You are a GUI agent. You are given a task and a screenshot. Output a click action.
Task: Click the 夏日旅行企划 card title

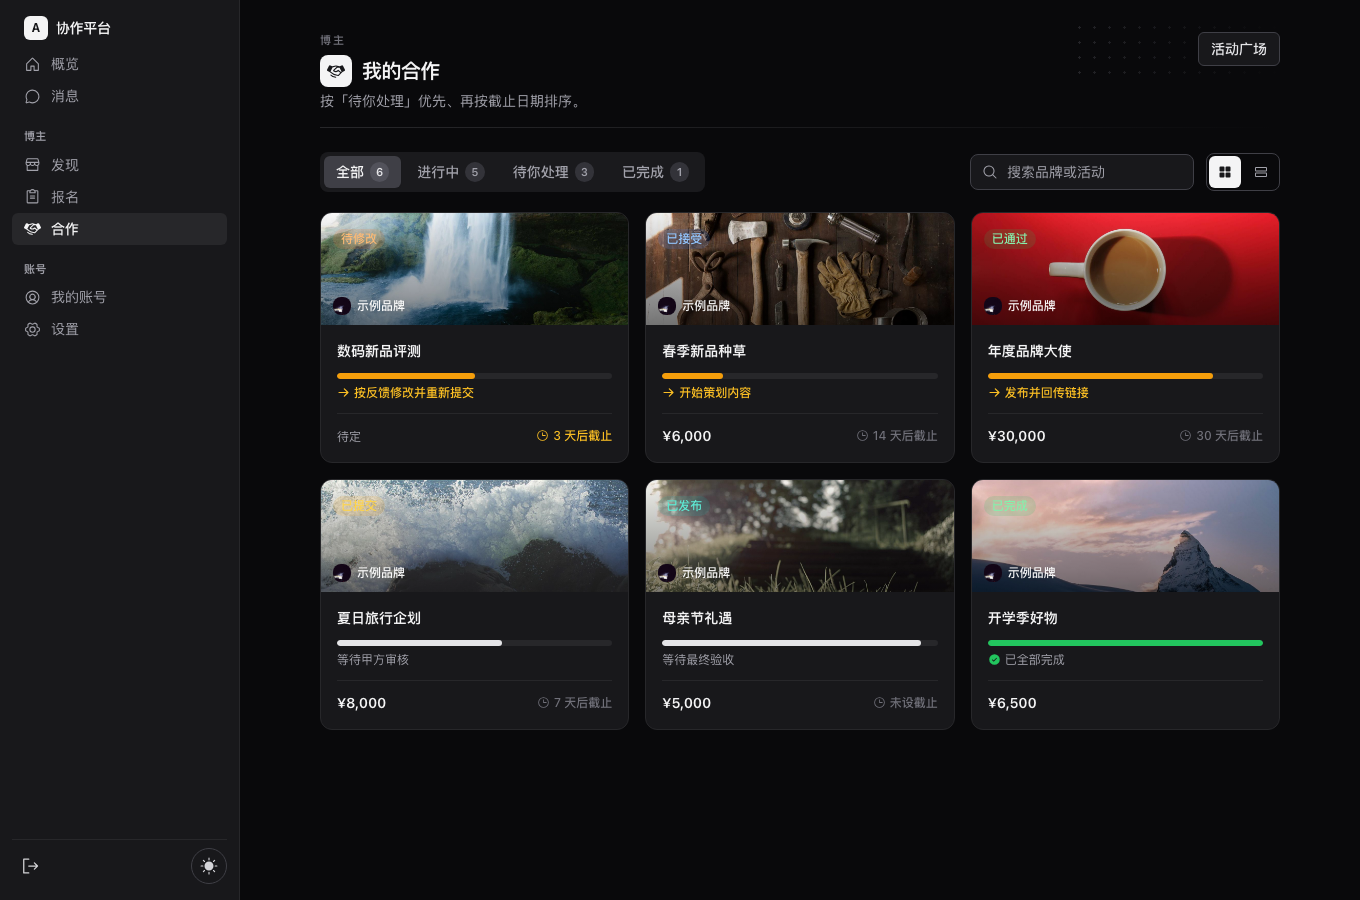(379, 618)
